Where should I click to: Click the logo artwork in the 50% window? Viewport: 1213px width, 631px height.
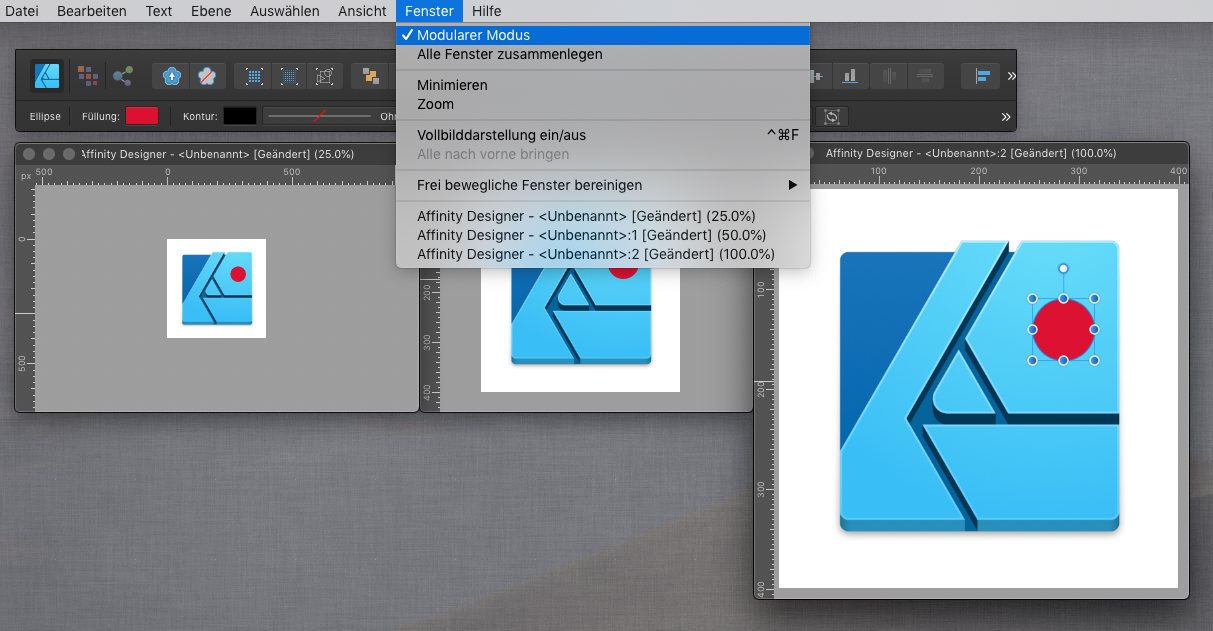coord(581,315)
